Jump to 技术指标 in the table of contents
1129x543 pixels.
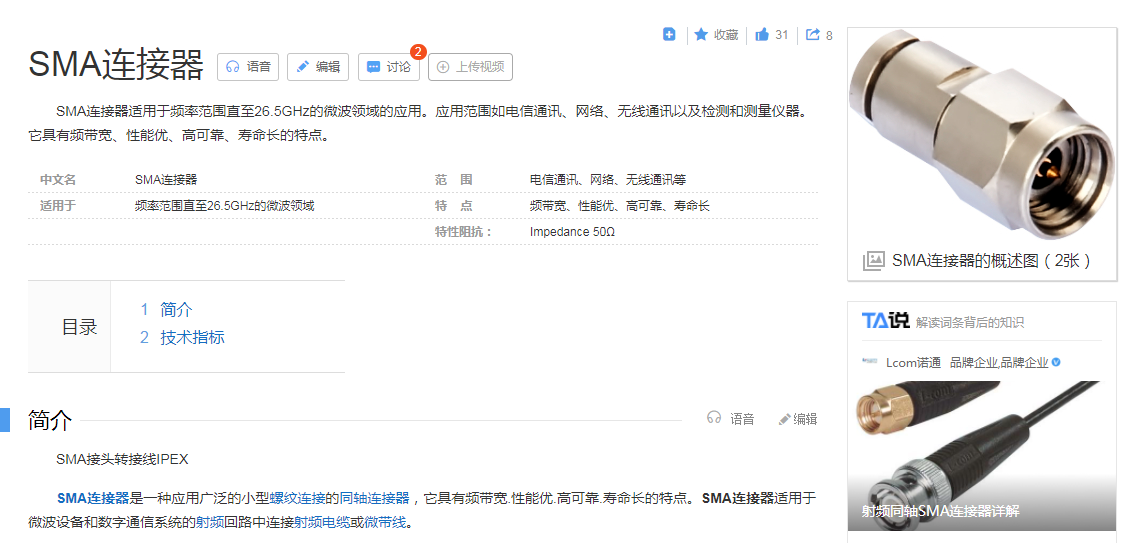click(x=192, y=337)
